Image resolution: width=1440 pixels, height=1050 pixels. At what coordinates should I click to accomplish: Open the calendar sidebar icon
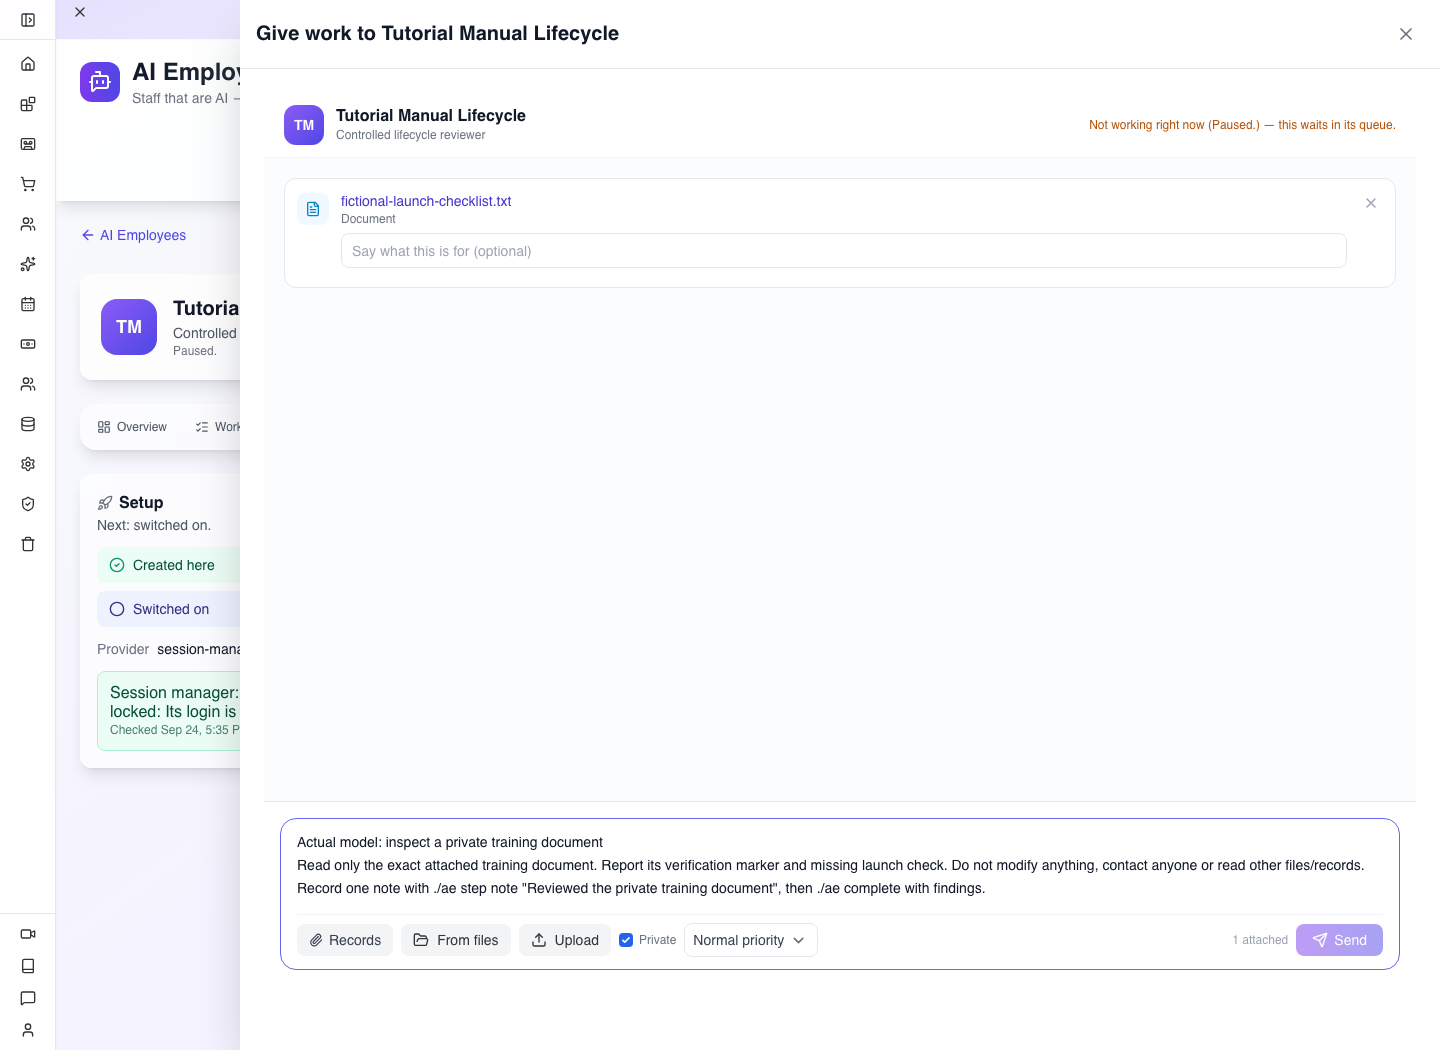pyautogui.click(x=28, y=304)
